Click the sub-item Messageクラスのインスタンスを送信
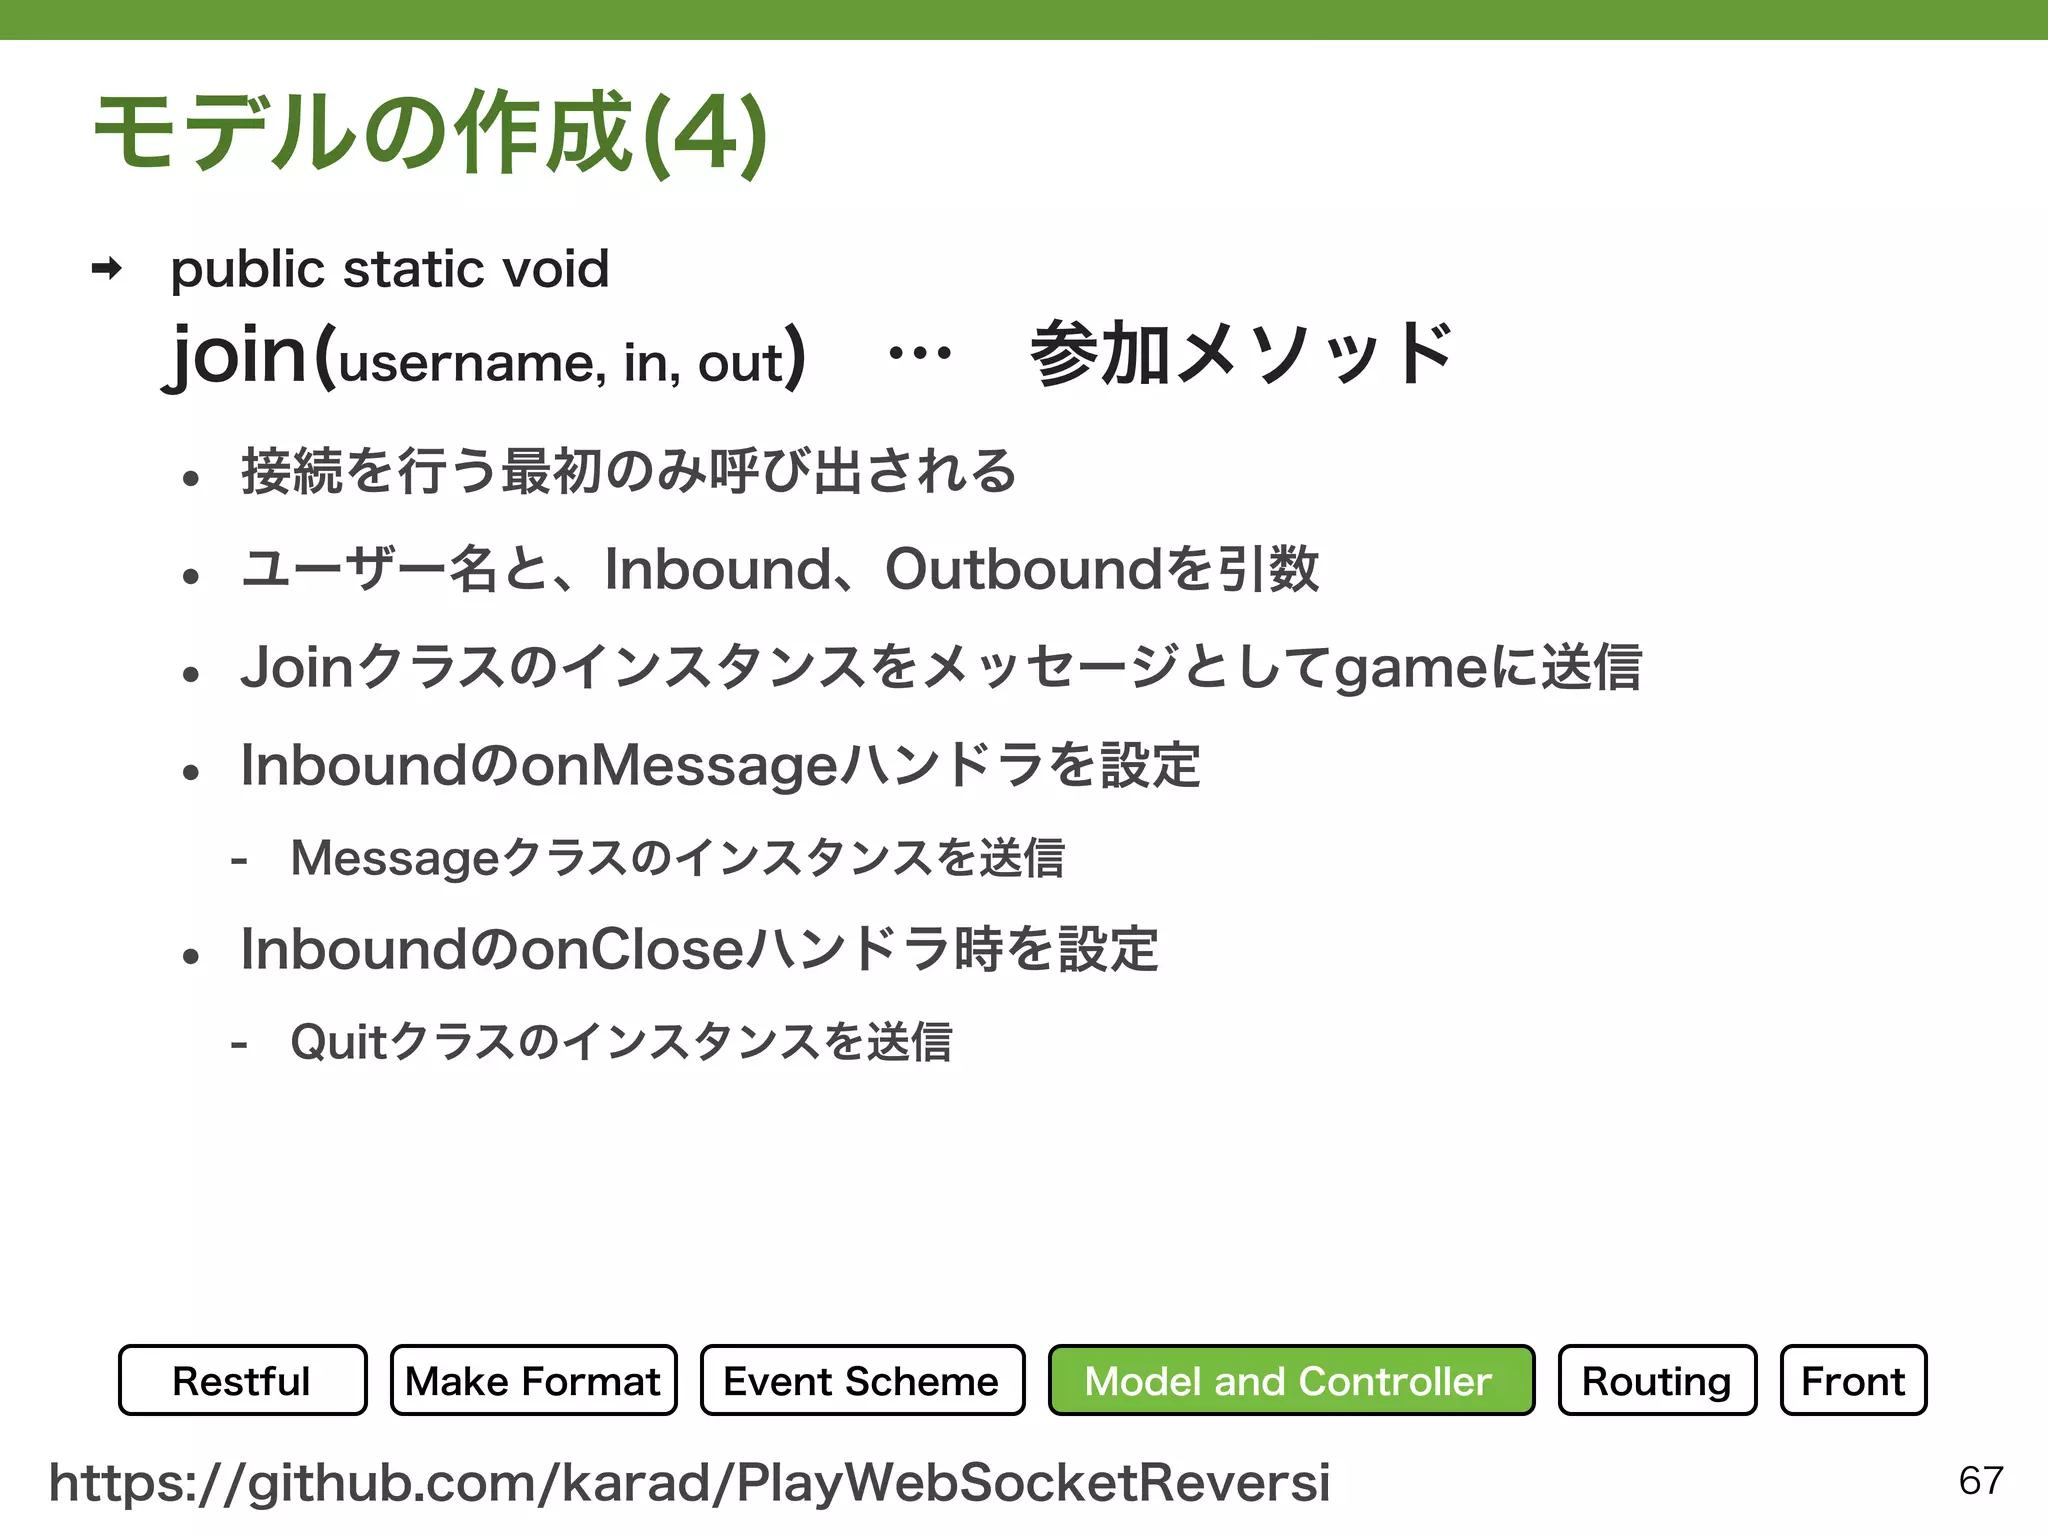The width and height of the screenshot is (2048, 1536). click(x=678, y=858)
